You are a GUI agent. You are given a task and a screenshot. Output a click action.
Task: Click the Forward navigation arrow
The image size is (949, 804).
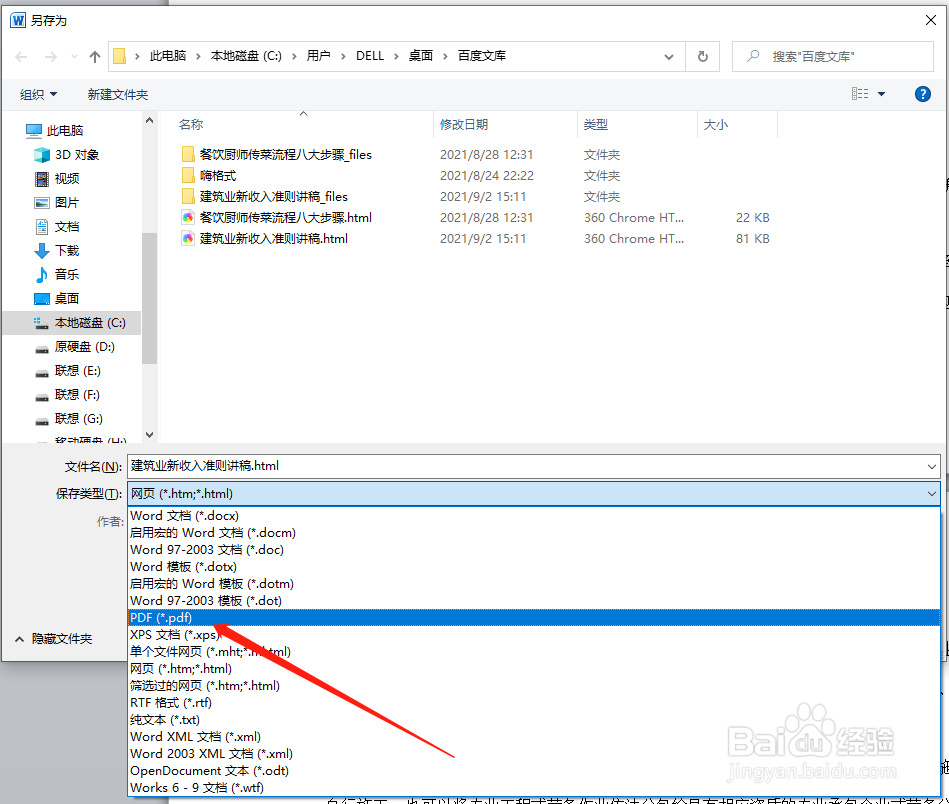click(51, 57)
